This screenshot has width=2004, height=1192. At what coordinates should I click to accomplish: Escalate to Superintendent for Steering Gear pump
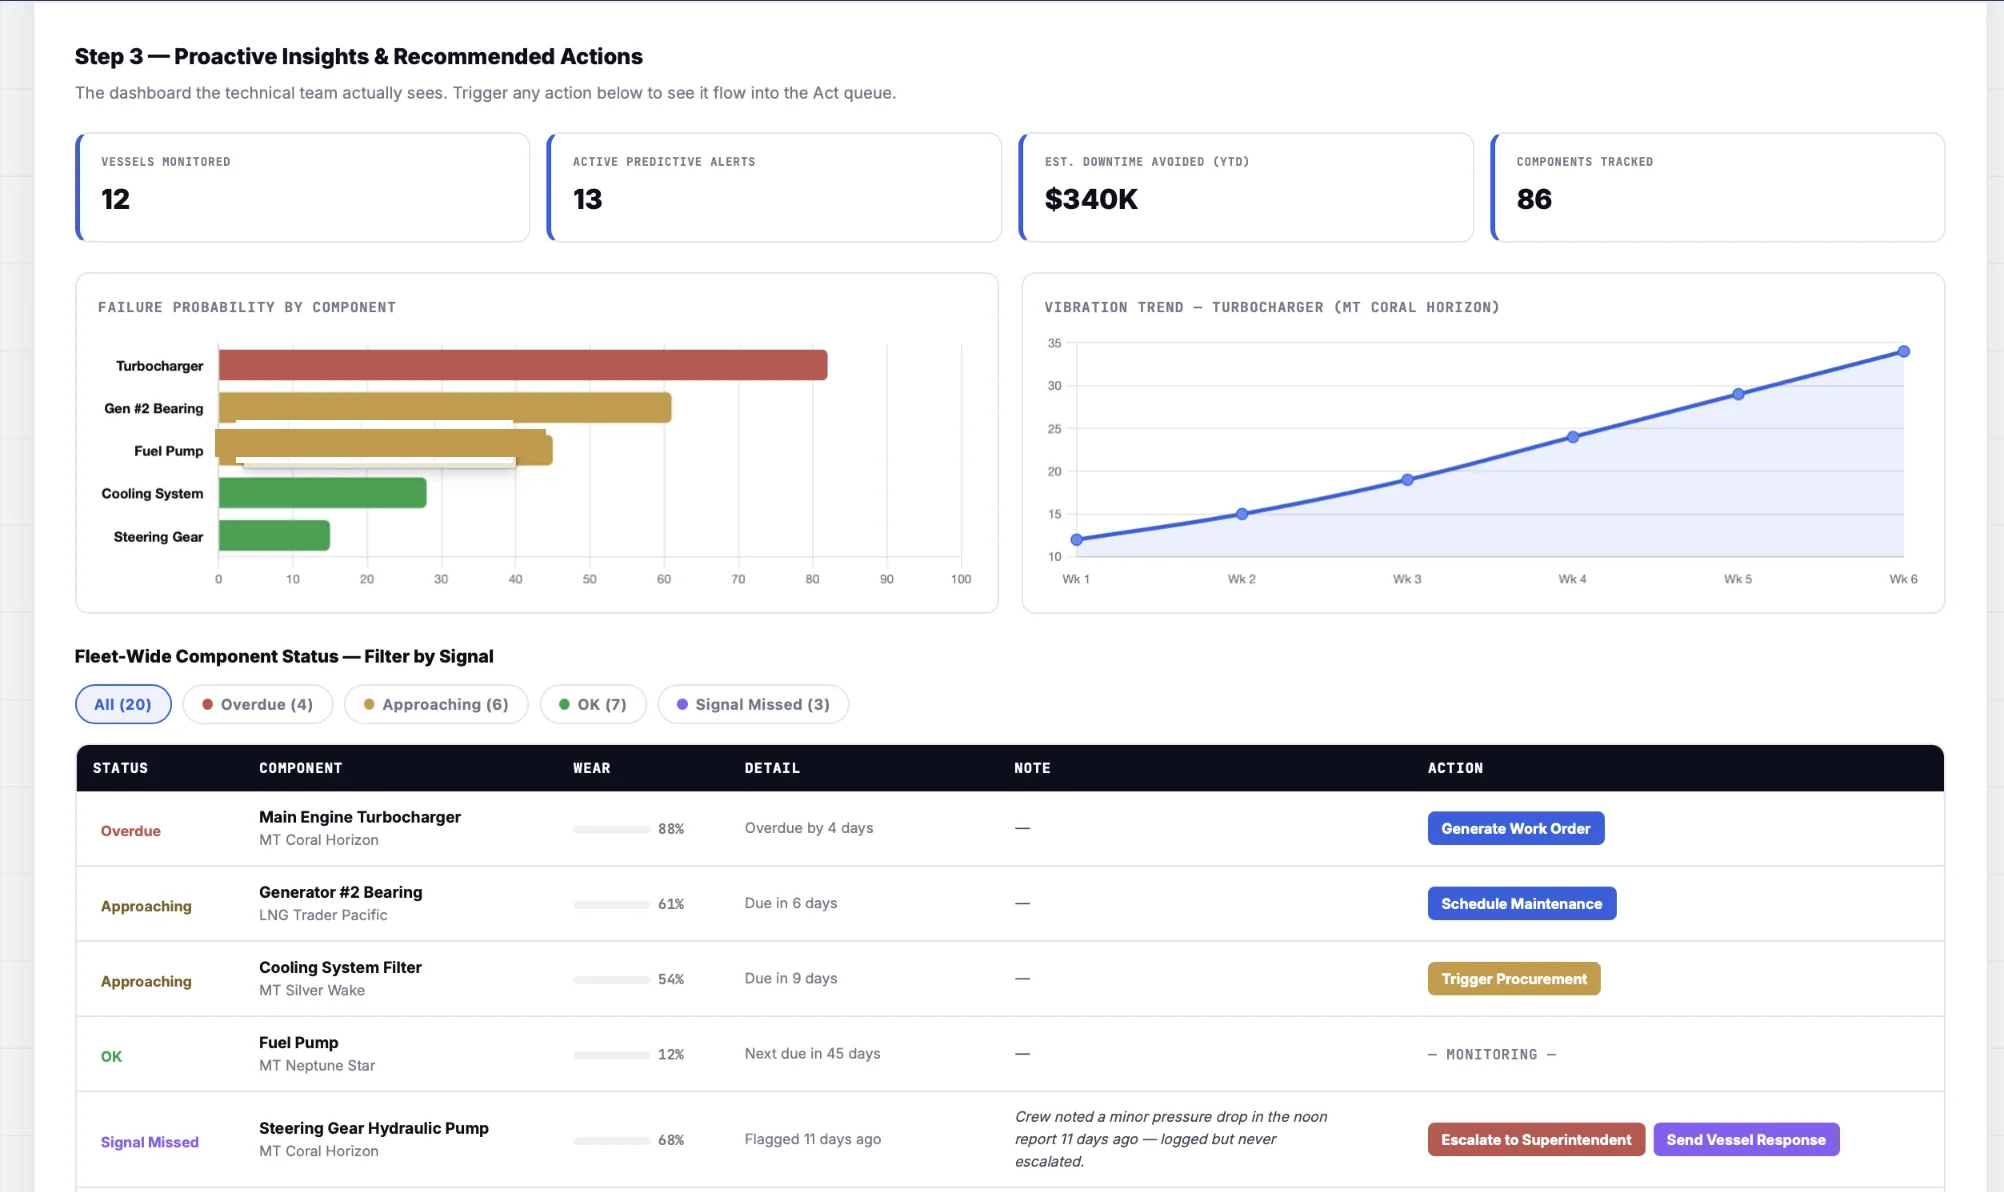coord(1535,1139)
